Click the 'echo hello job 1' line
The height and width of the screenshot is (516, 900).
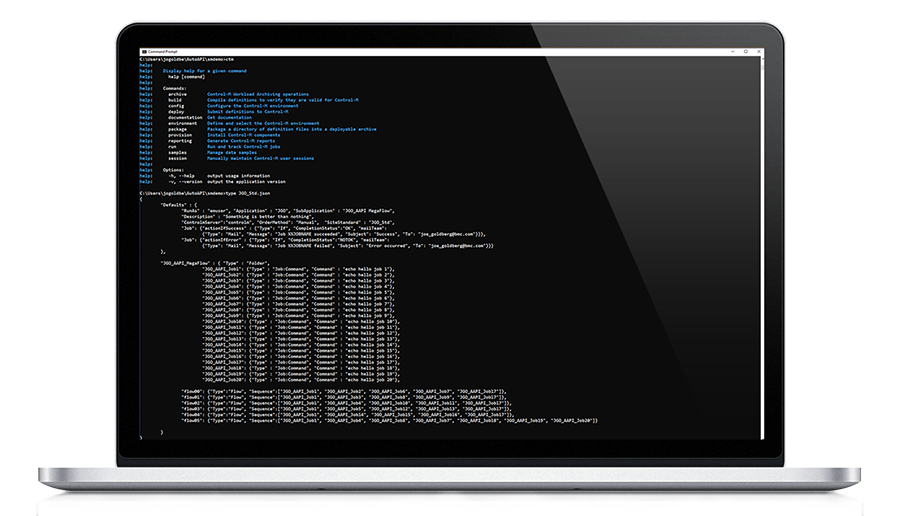tap(298, 269)
